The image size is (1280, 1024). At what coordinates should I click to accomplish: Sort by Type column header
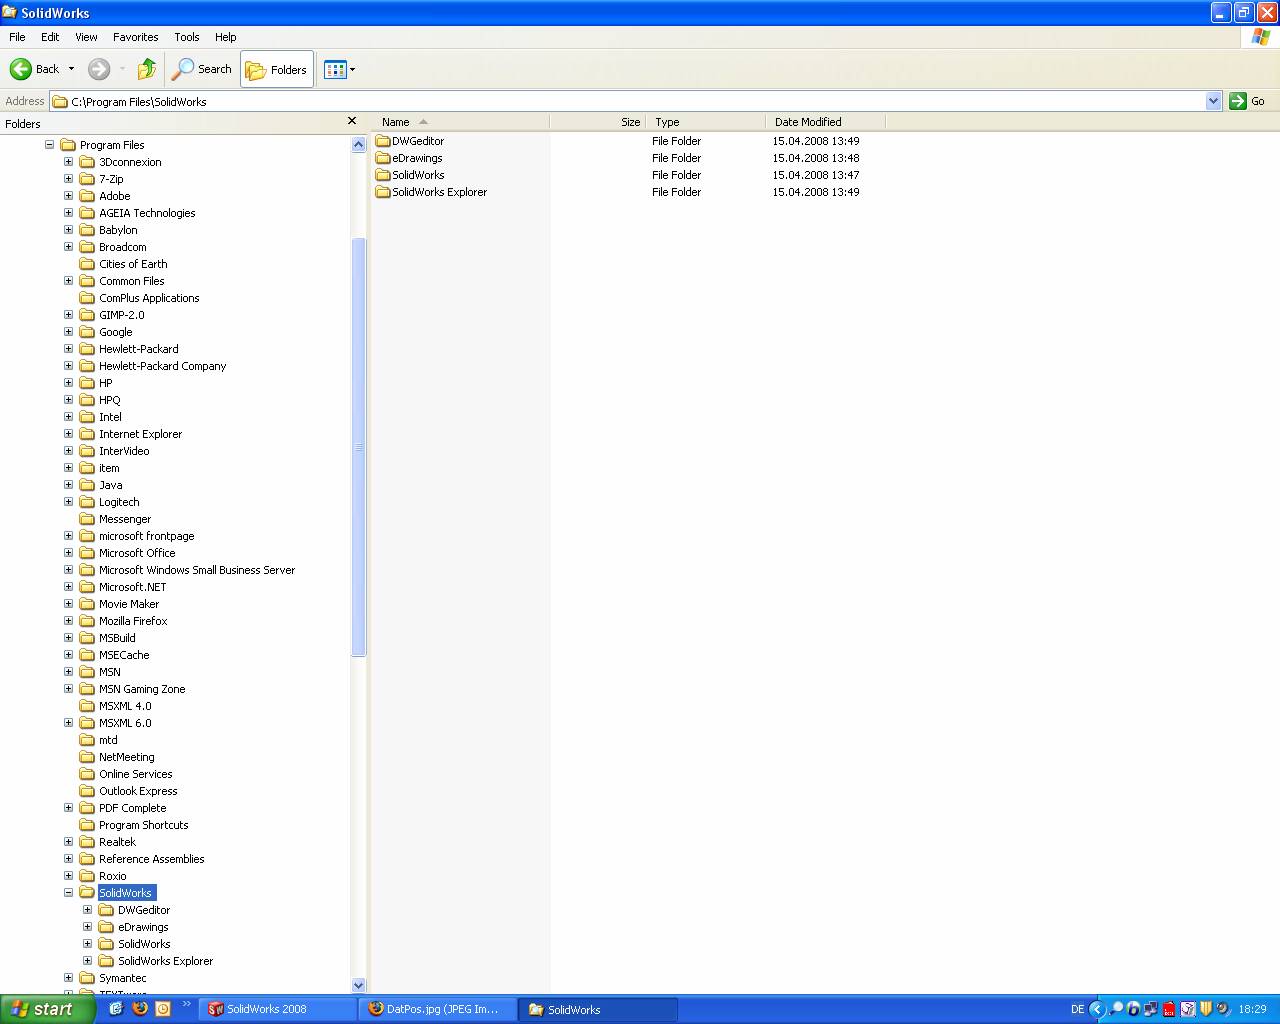[x=705, y=122]
